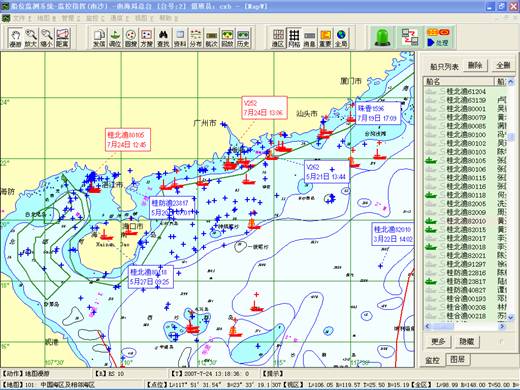Click the 调位 ship position request icon
The width and height of the screenshot is (520, 390).
tap(115, 38)
